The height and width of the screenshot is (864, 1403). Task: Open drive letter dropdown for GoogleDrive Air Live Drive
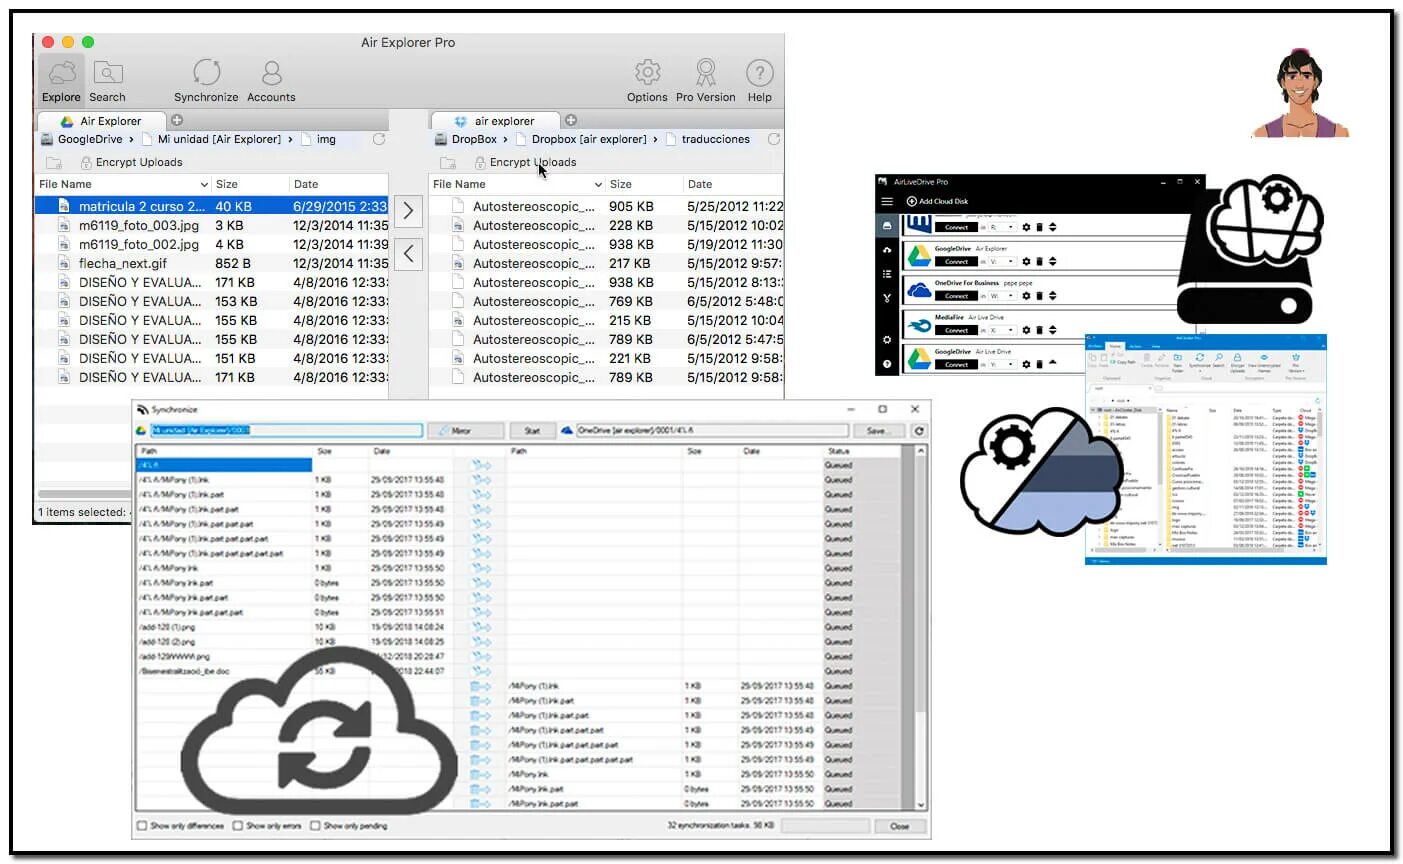(x=1002, y=364)
